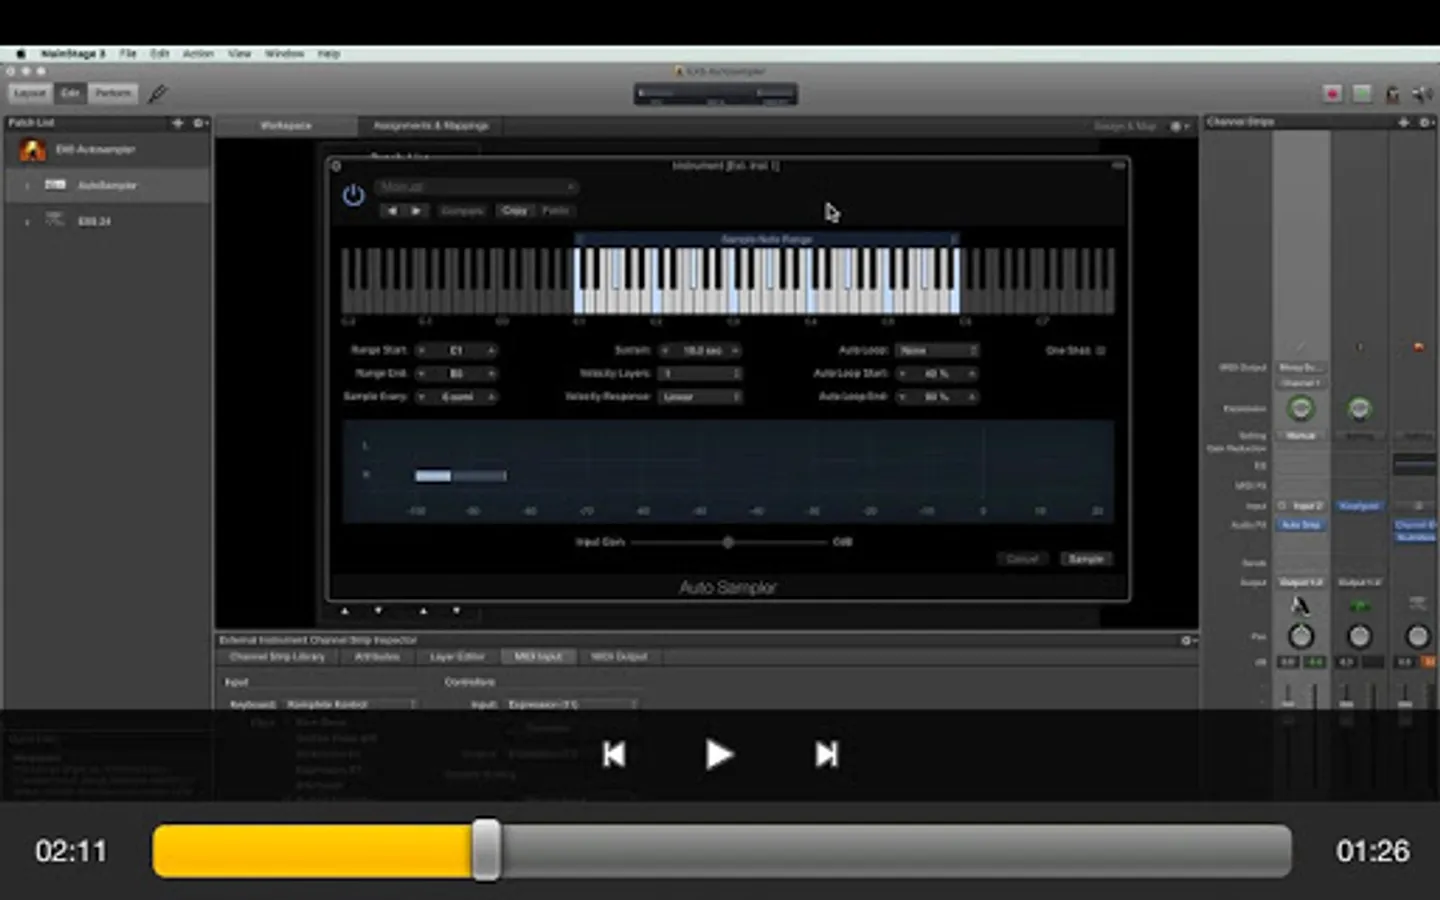The image size is (1440, 900).
Task: Click the green button beside the record button
Action: (x=1362, y=94)
